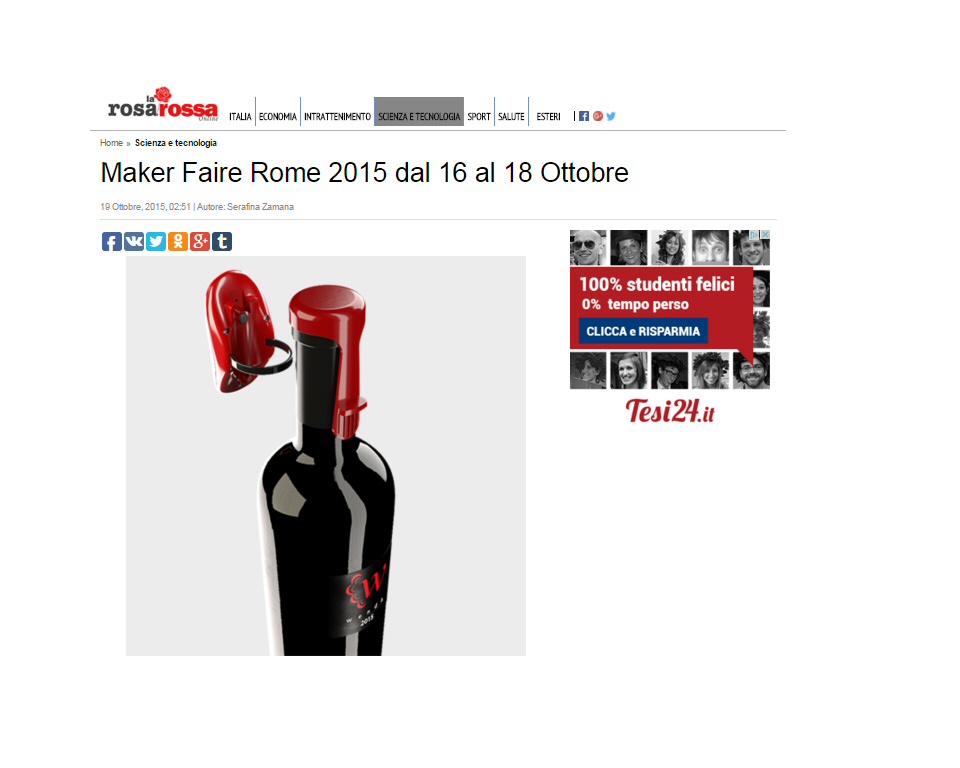The image size is (960, 768).
Task: Go to Economia section
Action: click(277, 116)
